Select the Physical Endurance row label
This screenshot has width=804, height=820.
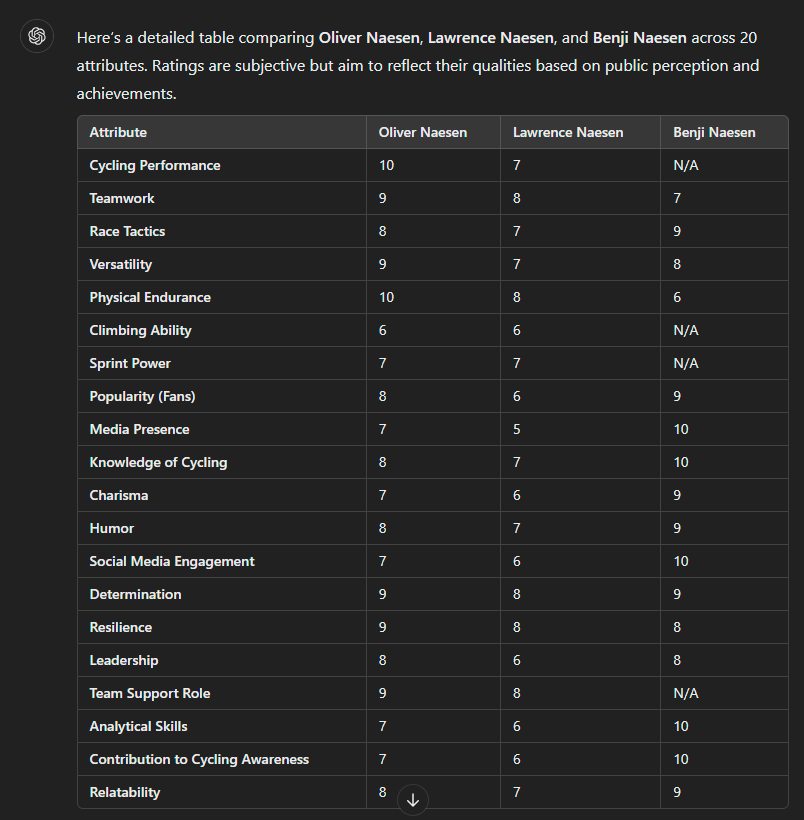[x=150, y=297]
